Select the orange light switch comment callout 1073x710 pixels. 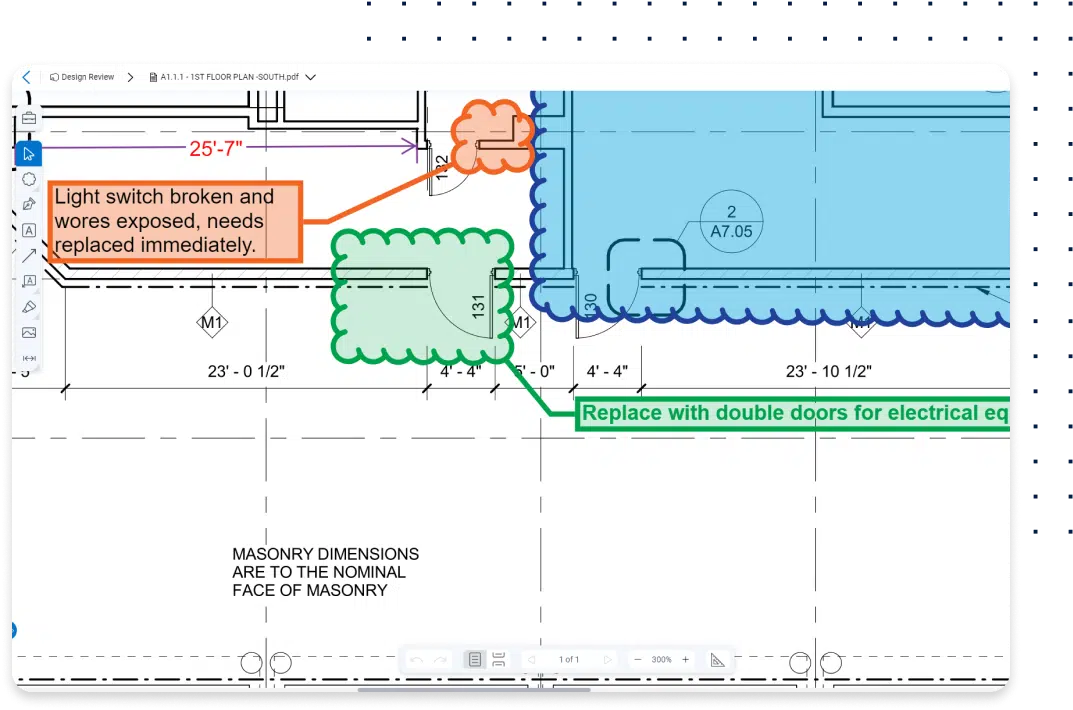coord(175,221)
